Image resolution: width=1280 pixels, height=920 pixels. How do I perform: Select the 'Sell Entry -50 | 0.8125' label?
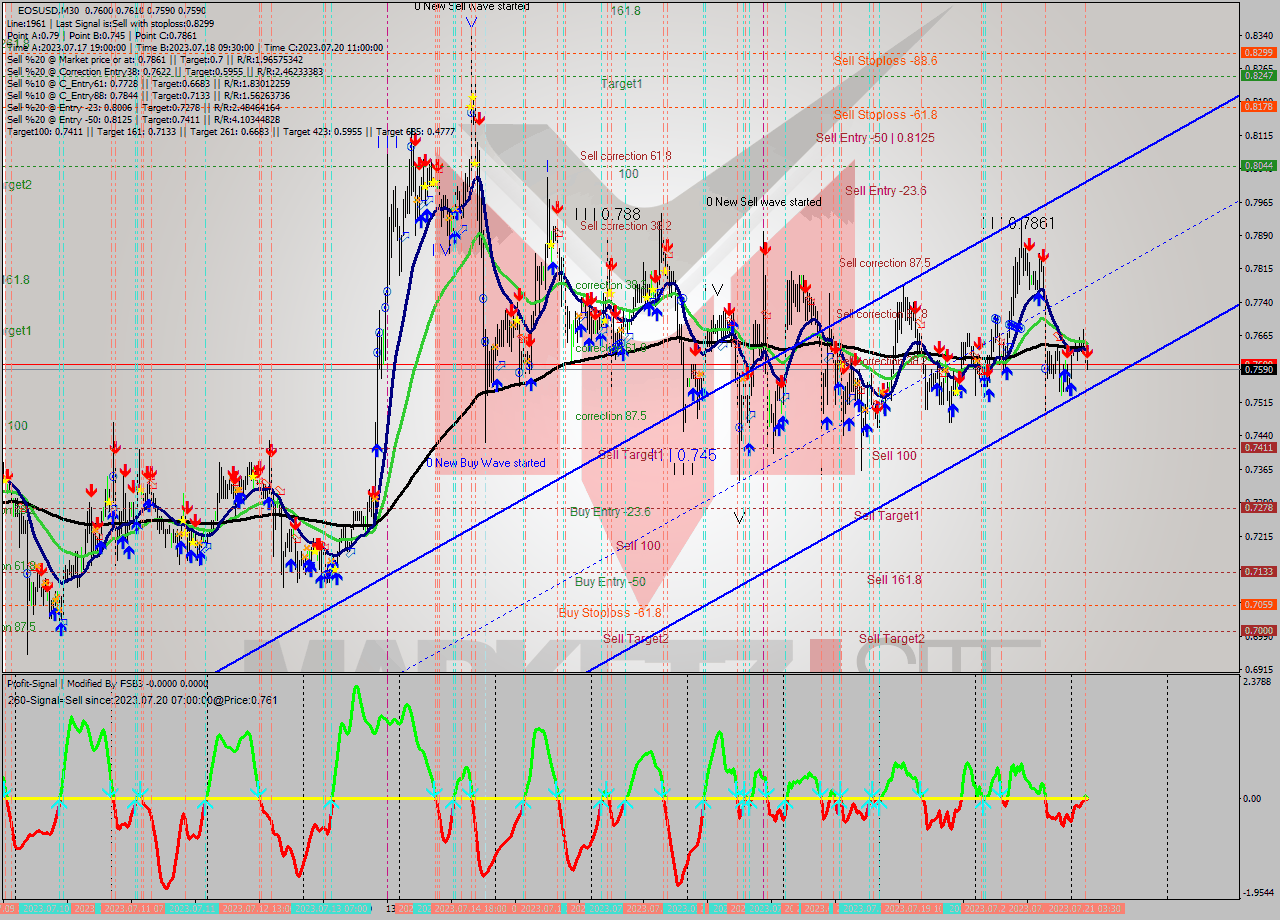point(875,138)
